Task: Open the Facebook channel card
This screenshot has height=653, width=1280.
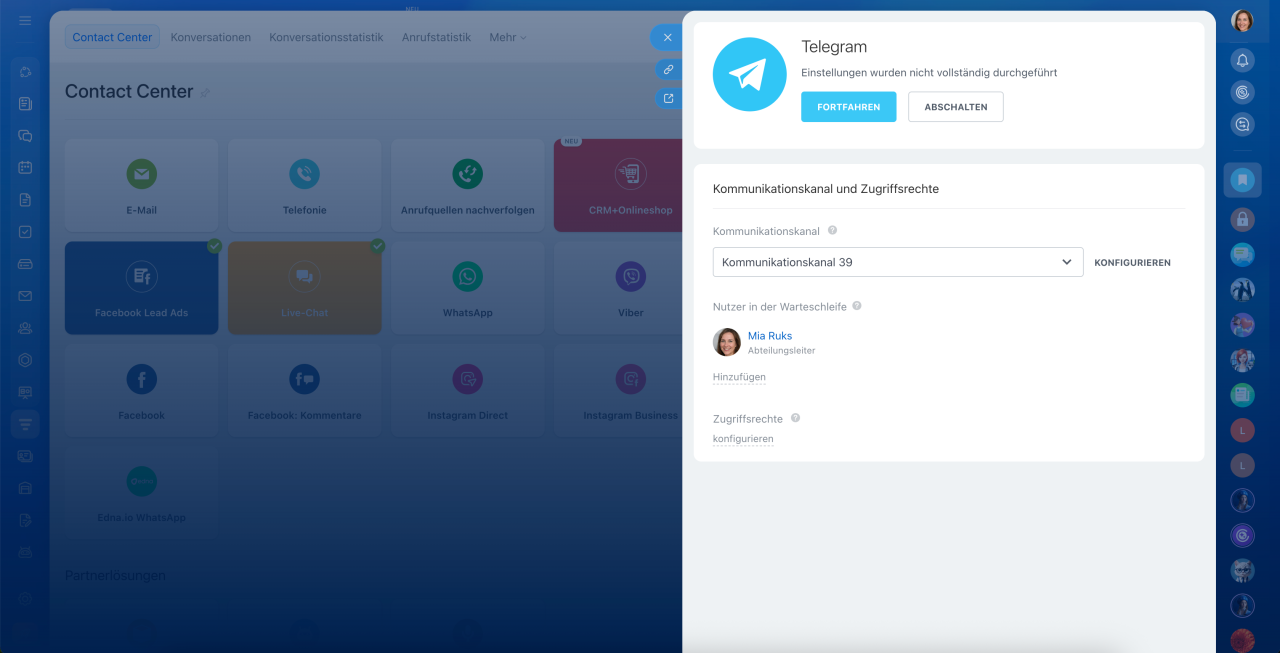Action: 141,390
